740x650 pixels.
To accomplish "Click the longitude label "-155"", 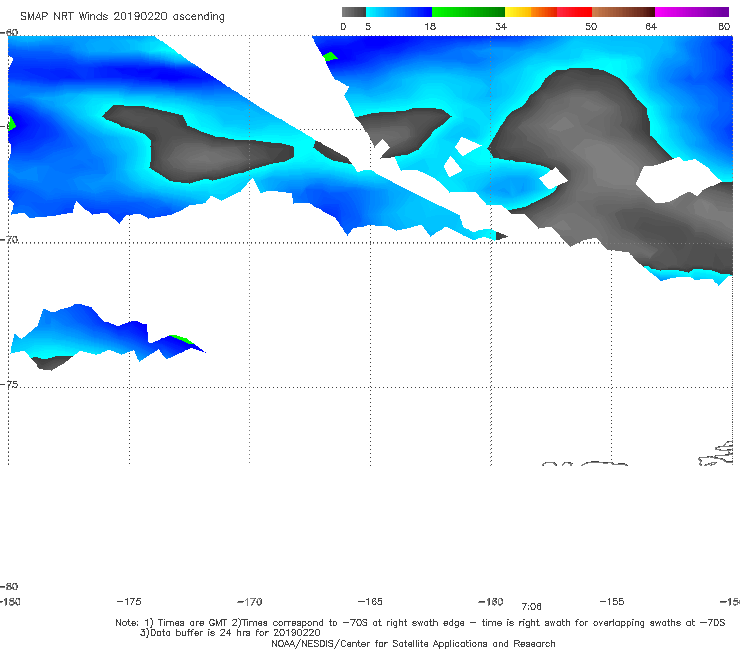I will tap(612, 602).
